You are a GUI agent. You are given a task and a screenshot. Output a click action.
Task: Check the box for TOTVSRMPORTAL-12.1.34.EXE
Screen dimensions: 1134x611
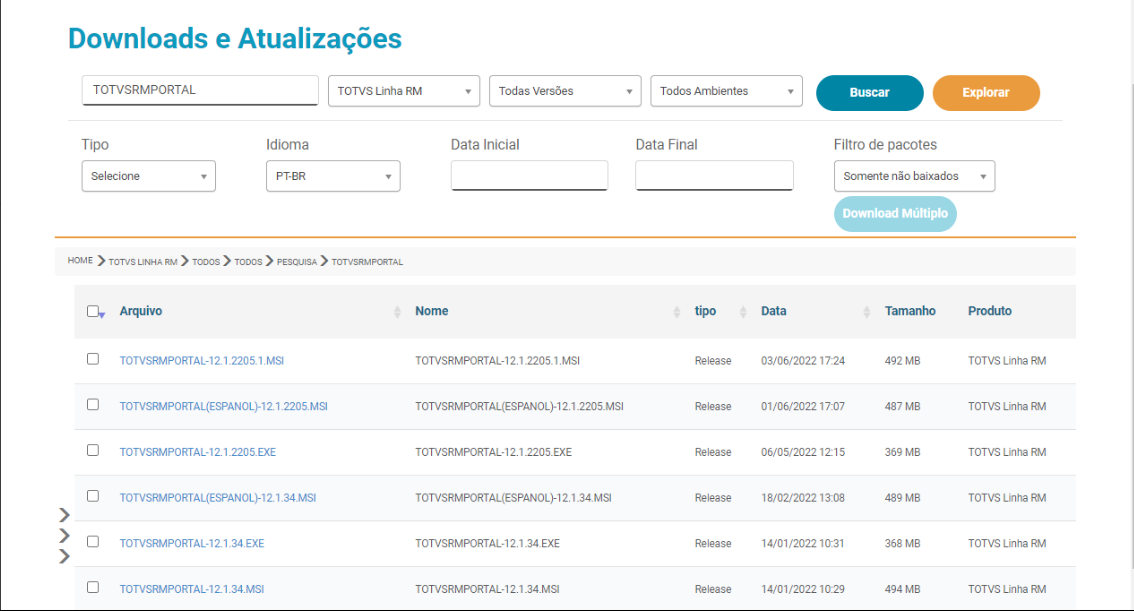[93, 542]
